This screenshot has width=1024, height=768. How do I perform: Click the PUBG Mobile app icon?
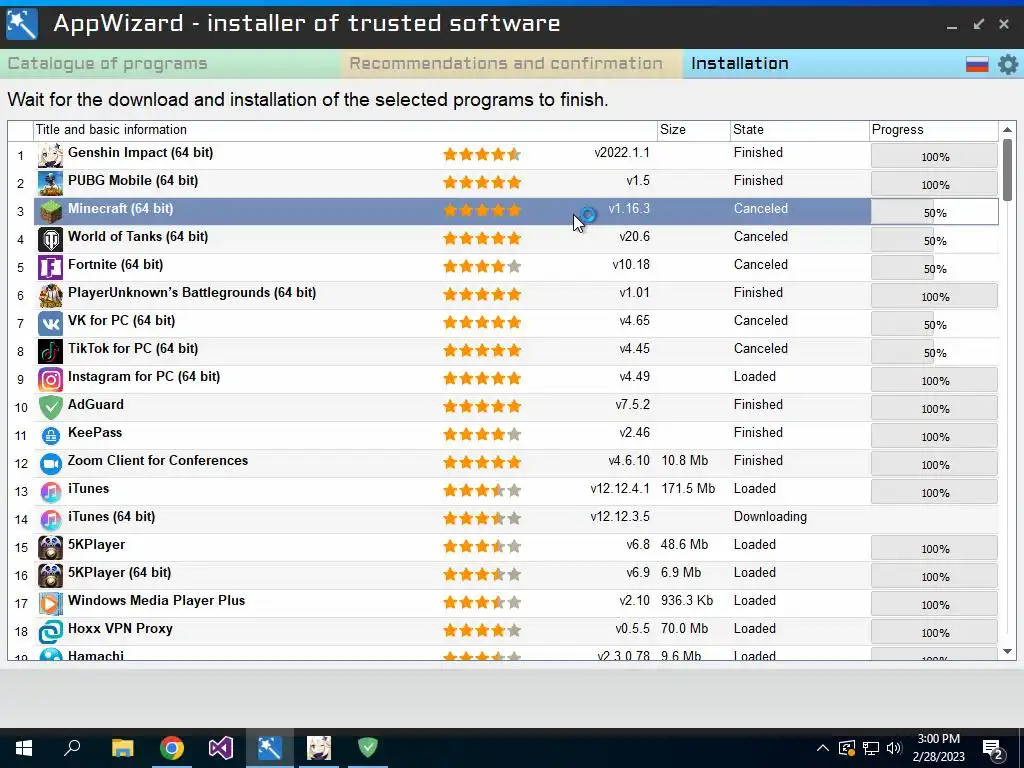[50, 184]
